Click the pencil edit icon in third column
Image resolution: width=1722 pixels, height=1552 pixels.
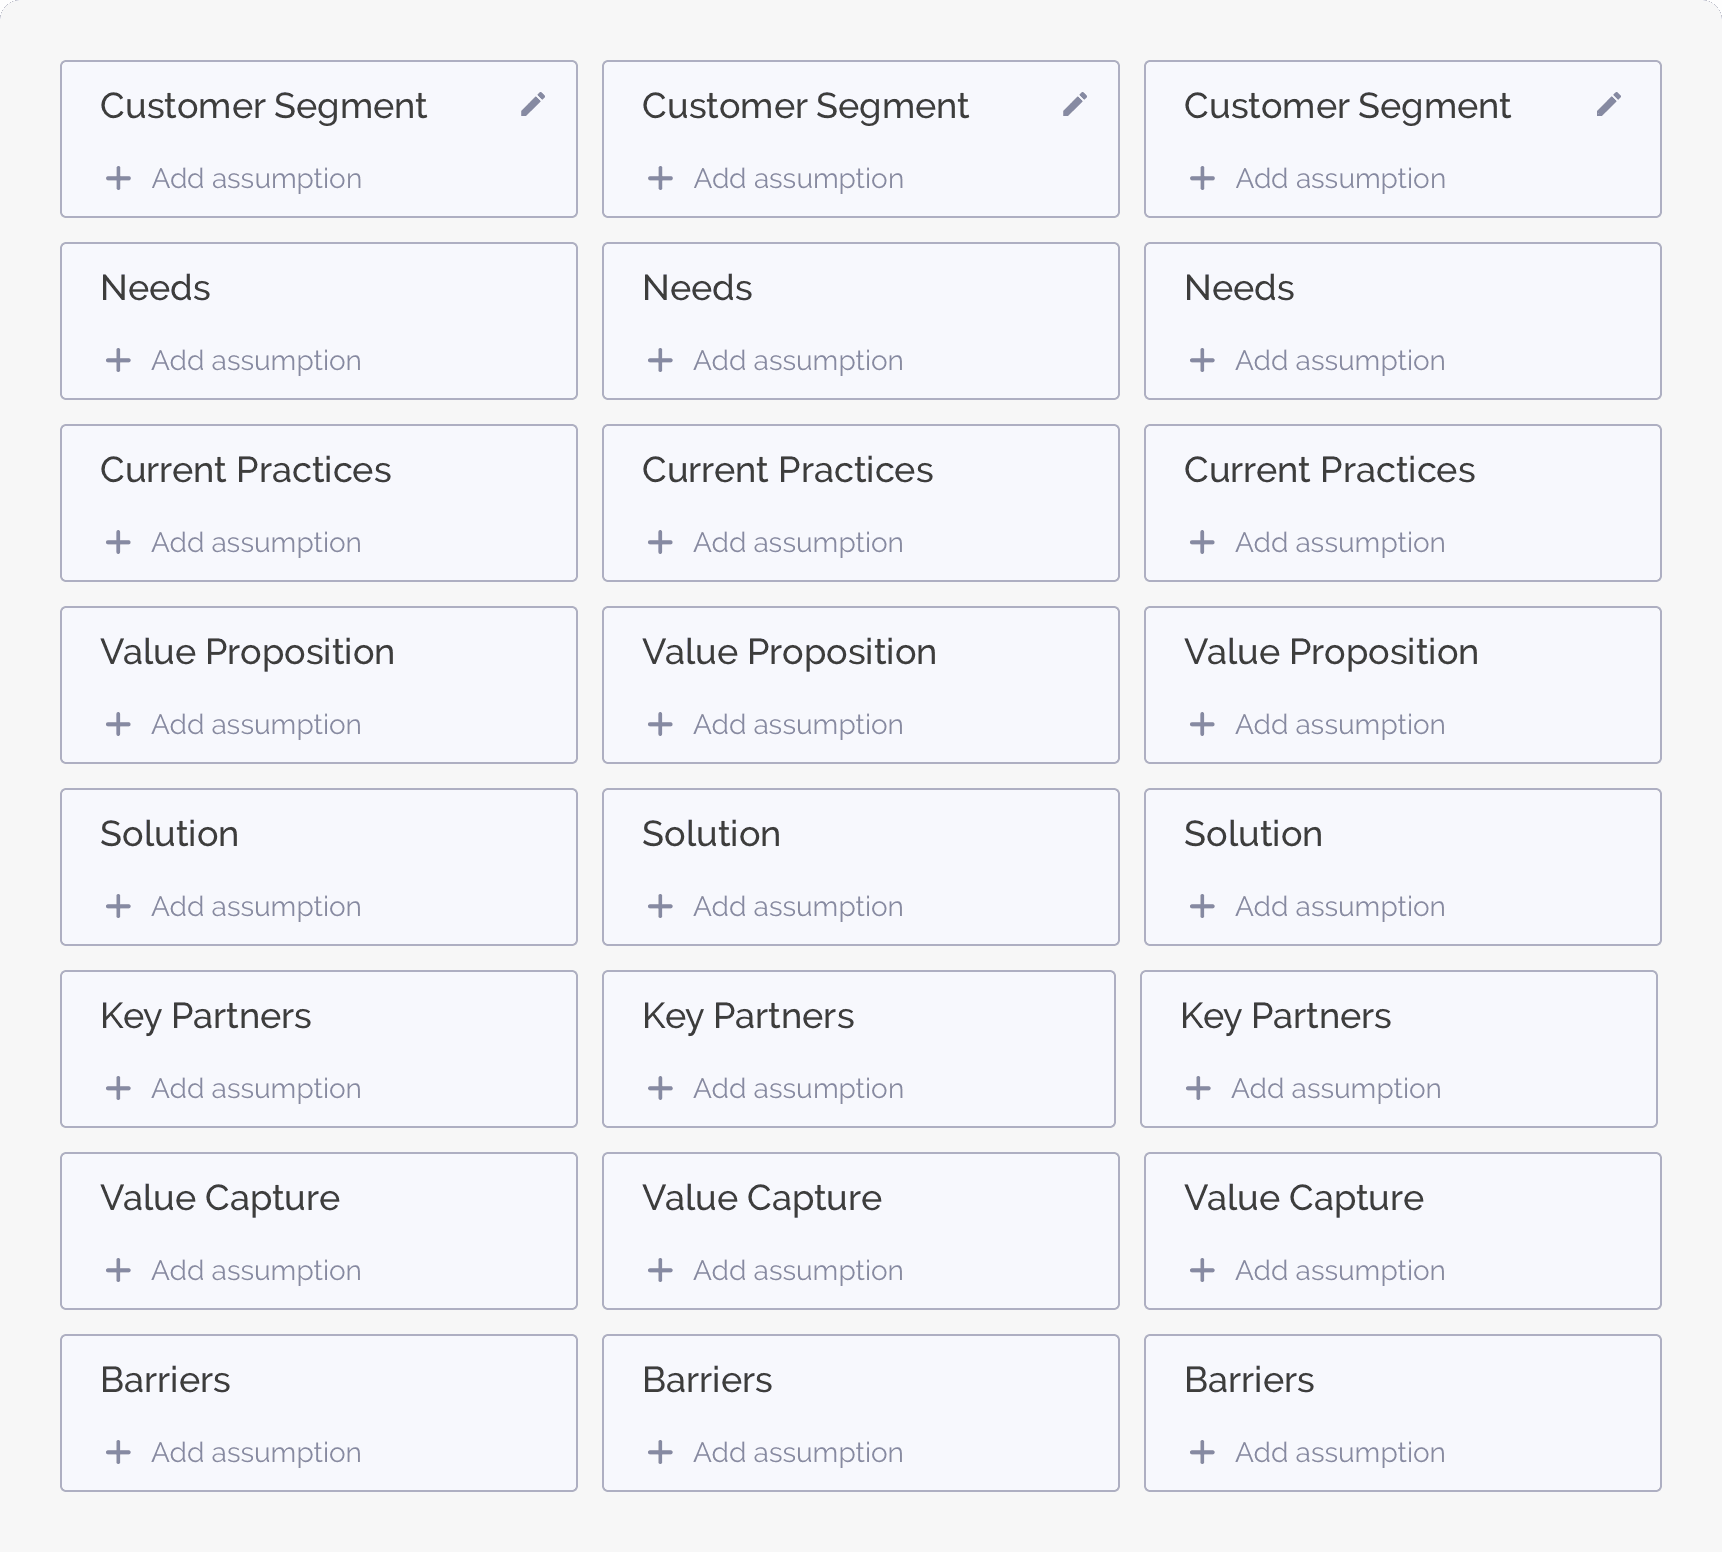tap(1609, 104)
